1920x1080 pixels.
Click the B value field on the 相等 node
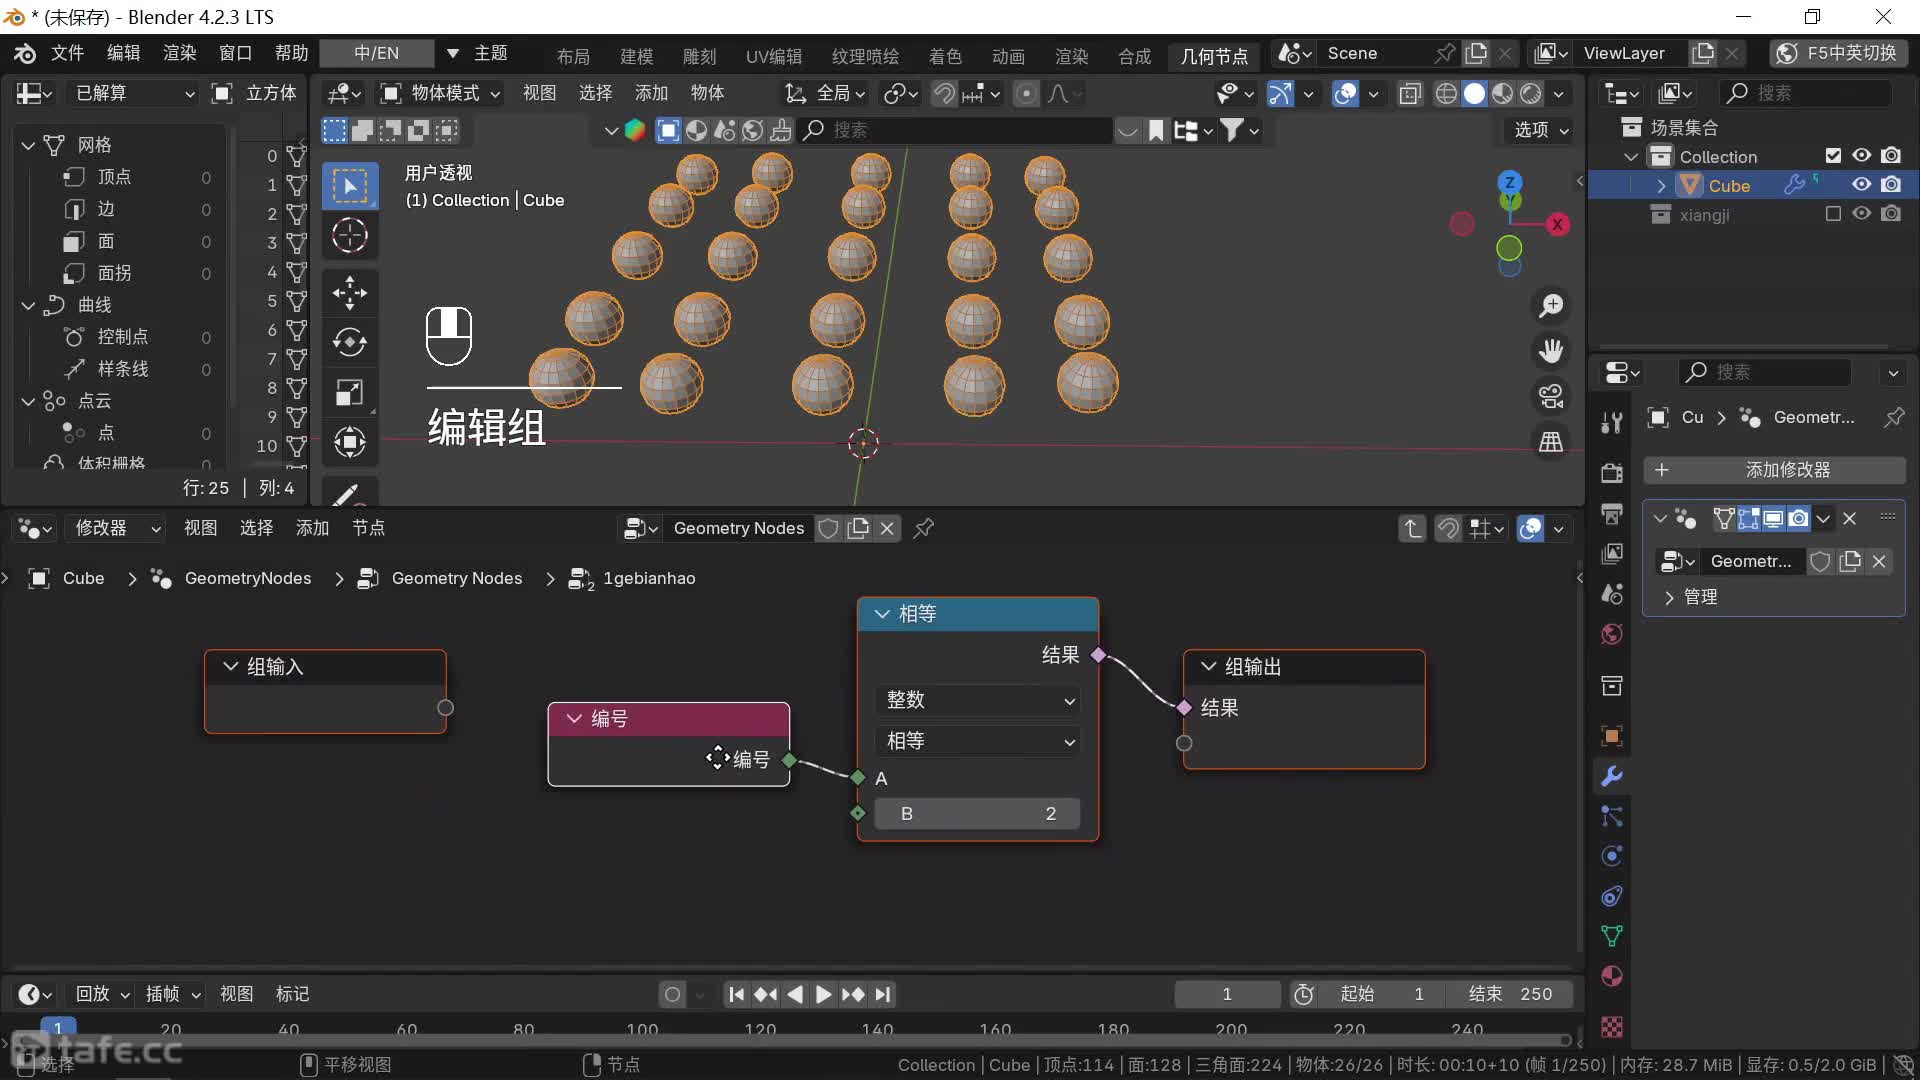click(x=977, y=814)
